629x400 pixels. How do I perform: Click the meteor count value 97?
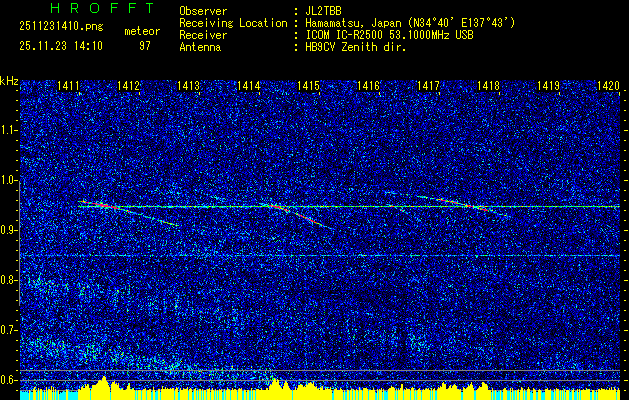pyautogui.click(x=145, y=45)
